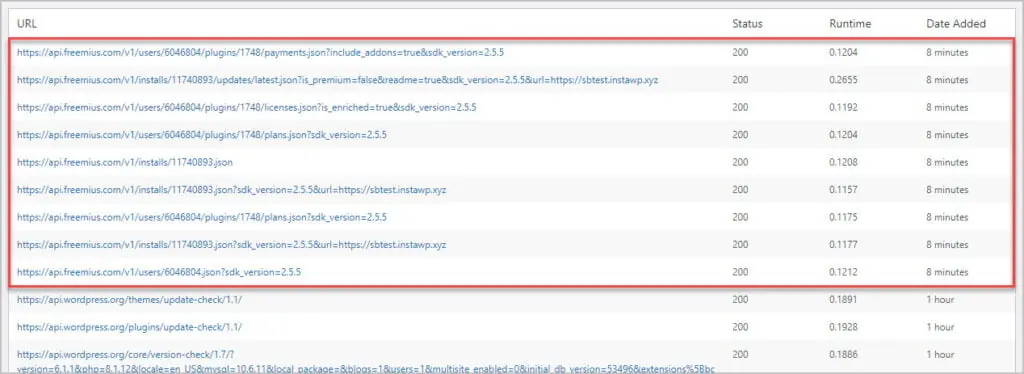The height and width of the screenshot is (374, 1024).
Task: Select status 200 in the payments.json row
Action: click(740, 52)
